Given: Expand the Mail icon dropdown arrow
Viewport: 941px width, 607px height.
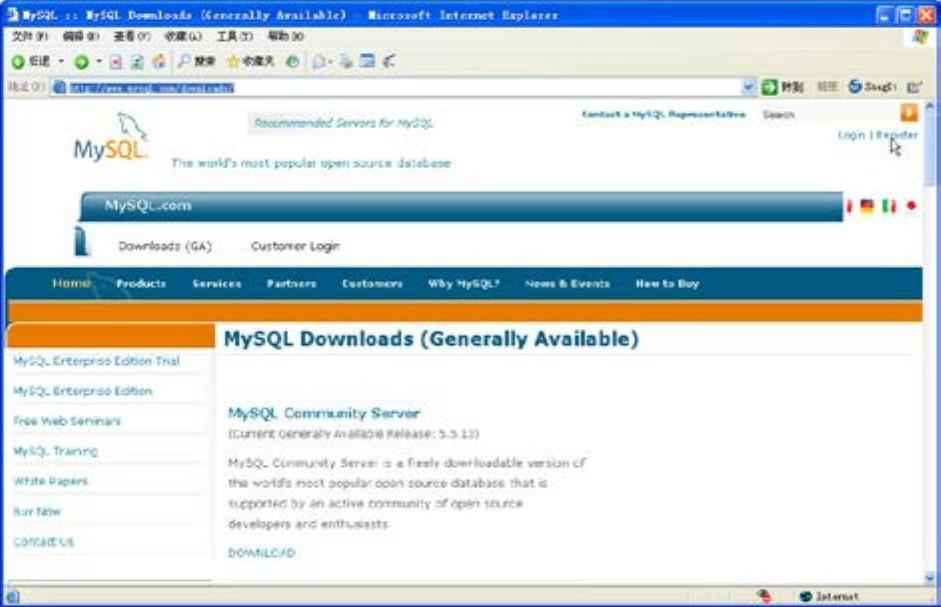Looking at the screenshot, I should click(330, 61).
